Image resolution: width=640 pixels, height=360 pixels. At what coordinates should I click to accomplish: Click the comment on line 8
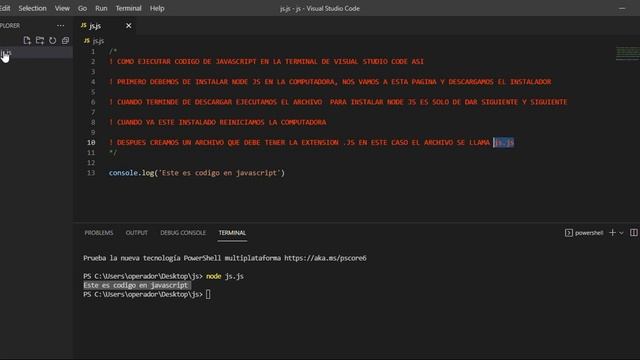tap(218, 122)
